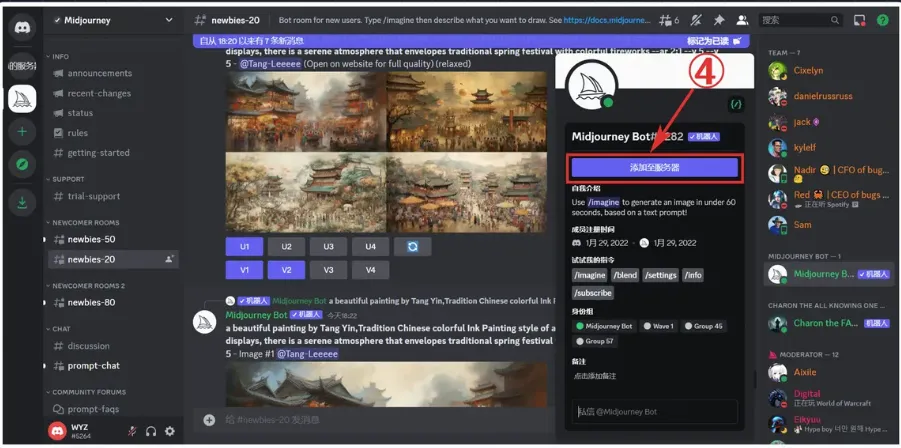Open the Midjourney server sailboat icon
This screenshot has width=901, height=448.
click(x=22, y=98)
